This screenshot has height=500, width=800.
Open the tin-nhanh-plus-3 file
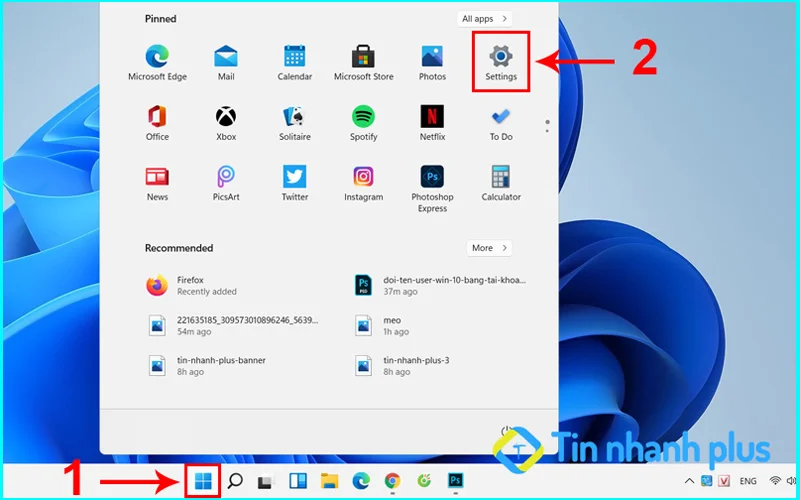(x=402, y=366)
